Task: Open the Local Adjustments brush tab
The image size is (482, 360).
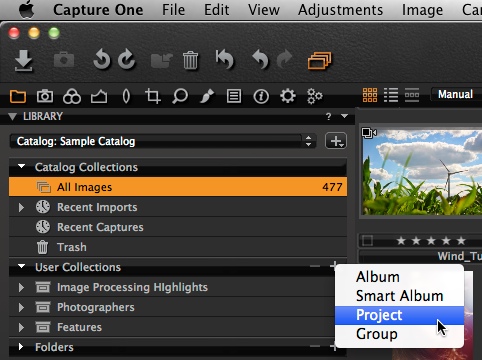Action: (x=207, y=96)
